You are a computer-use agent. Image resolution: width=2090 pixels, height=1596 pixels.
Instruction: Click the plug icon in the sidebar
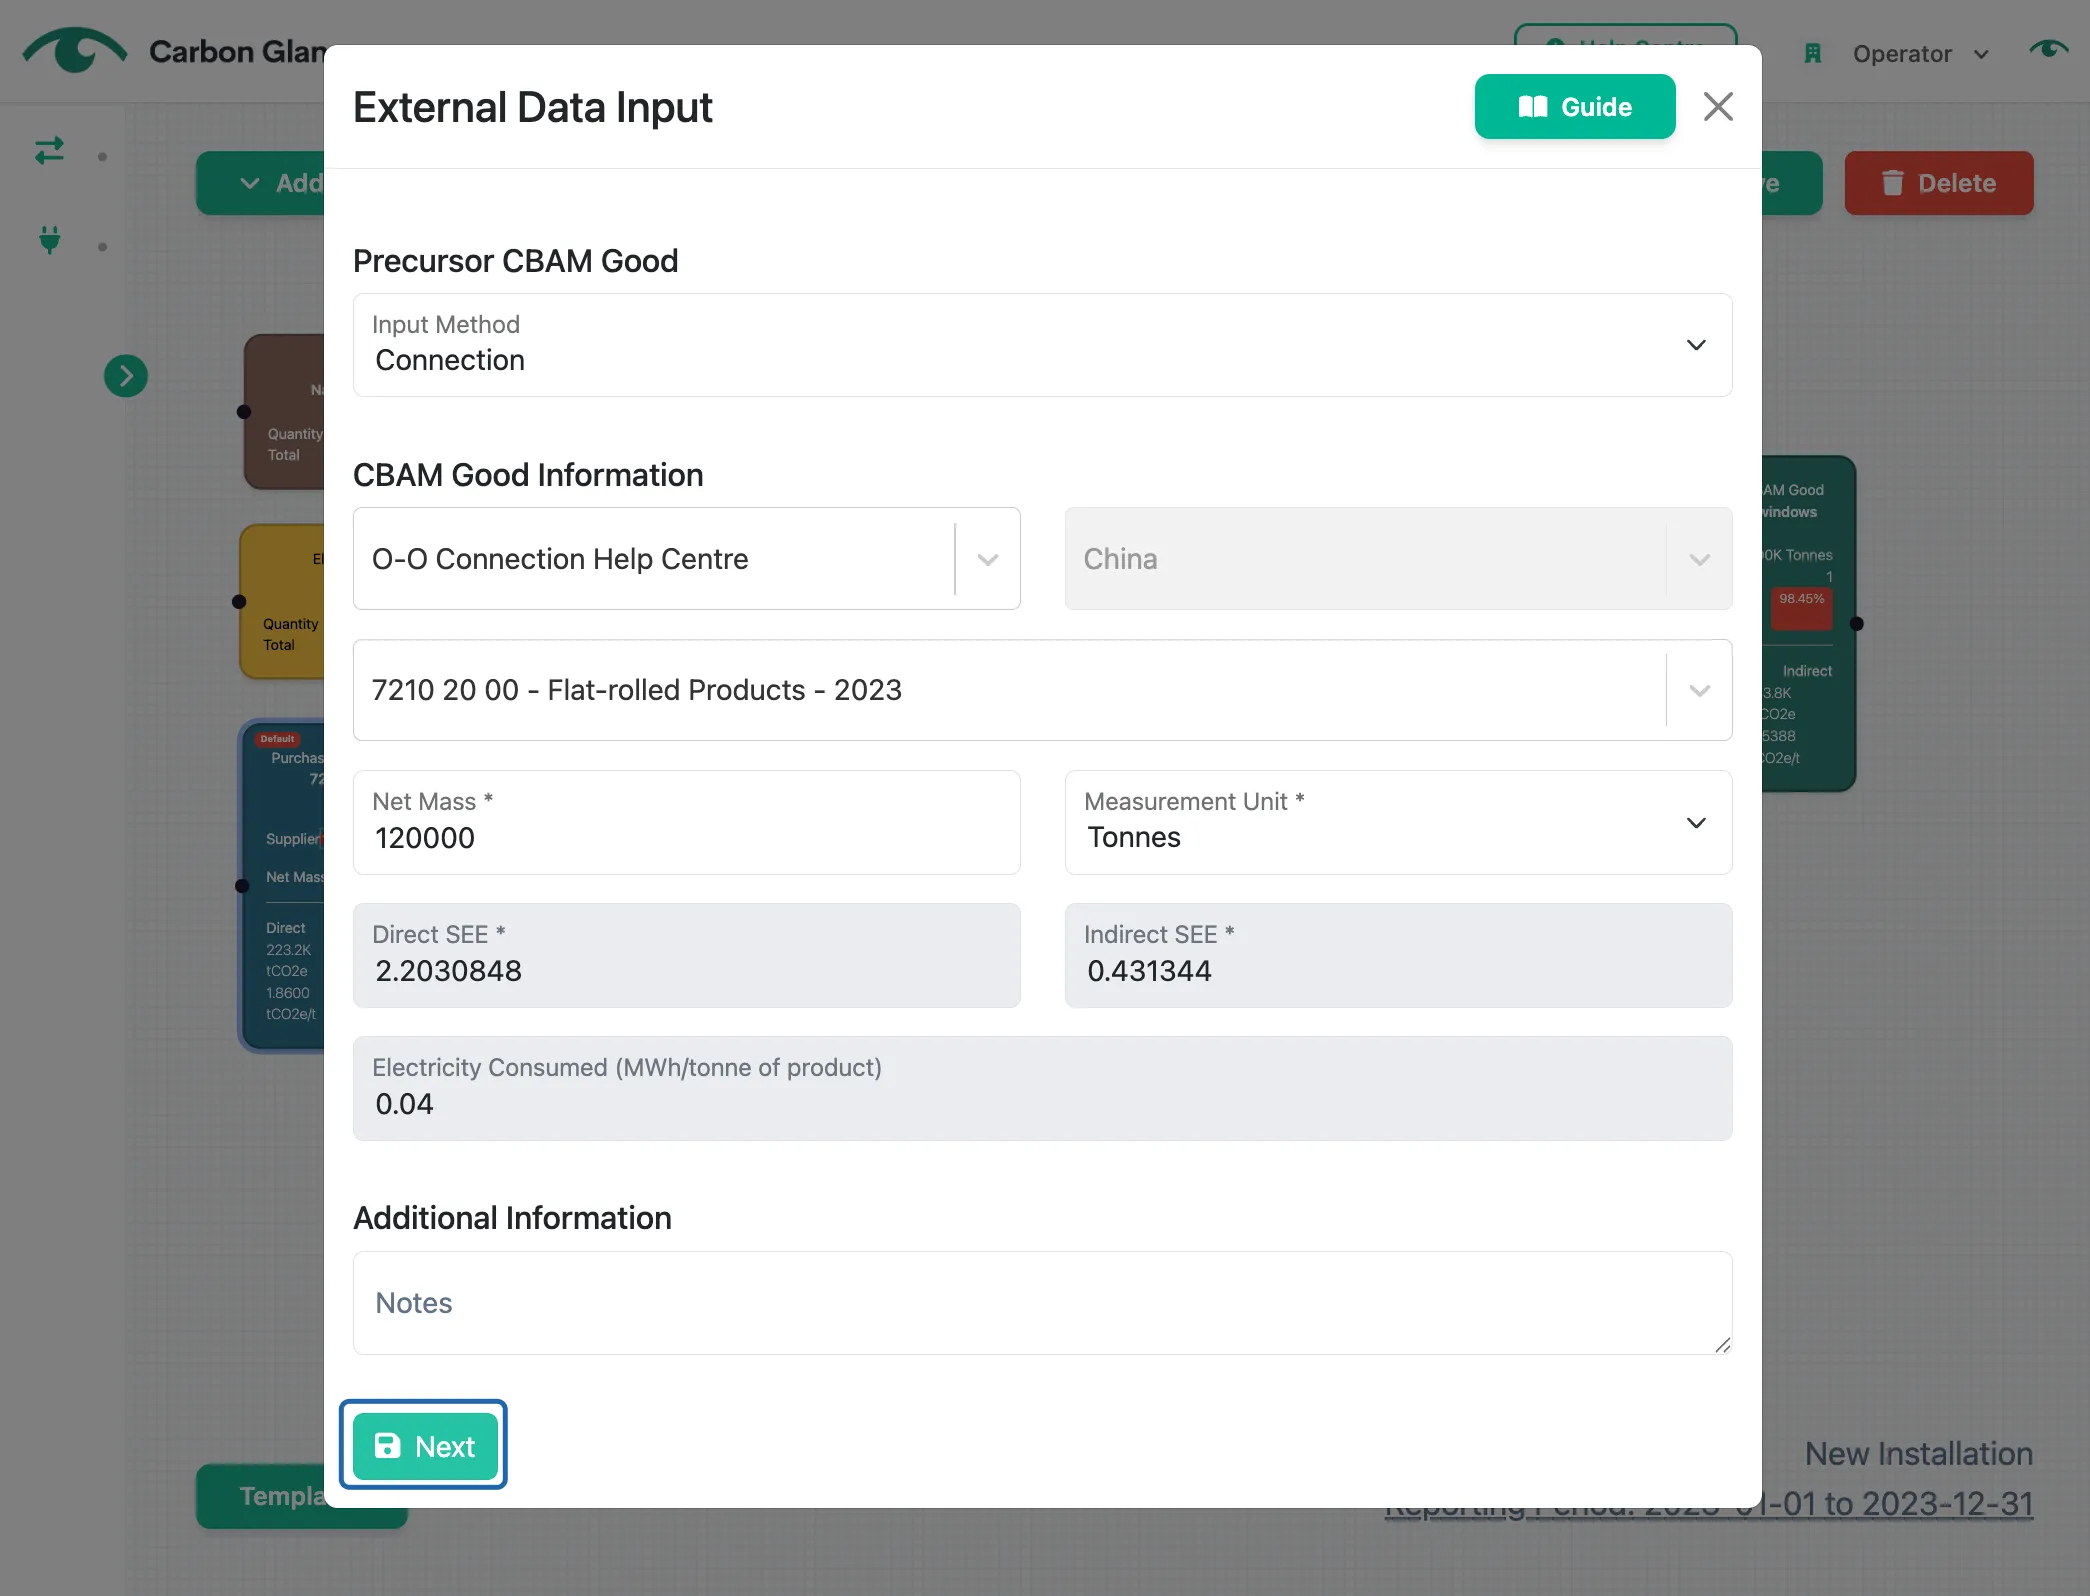point(49,241)
